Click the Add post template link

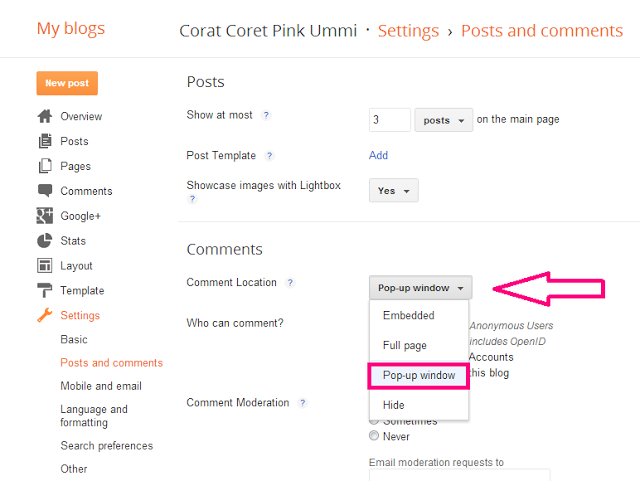378,155
